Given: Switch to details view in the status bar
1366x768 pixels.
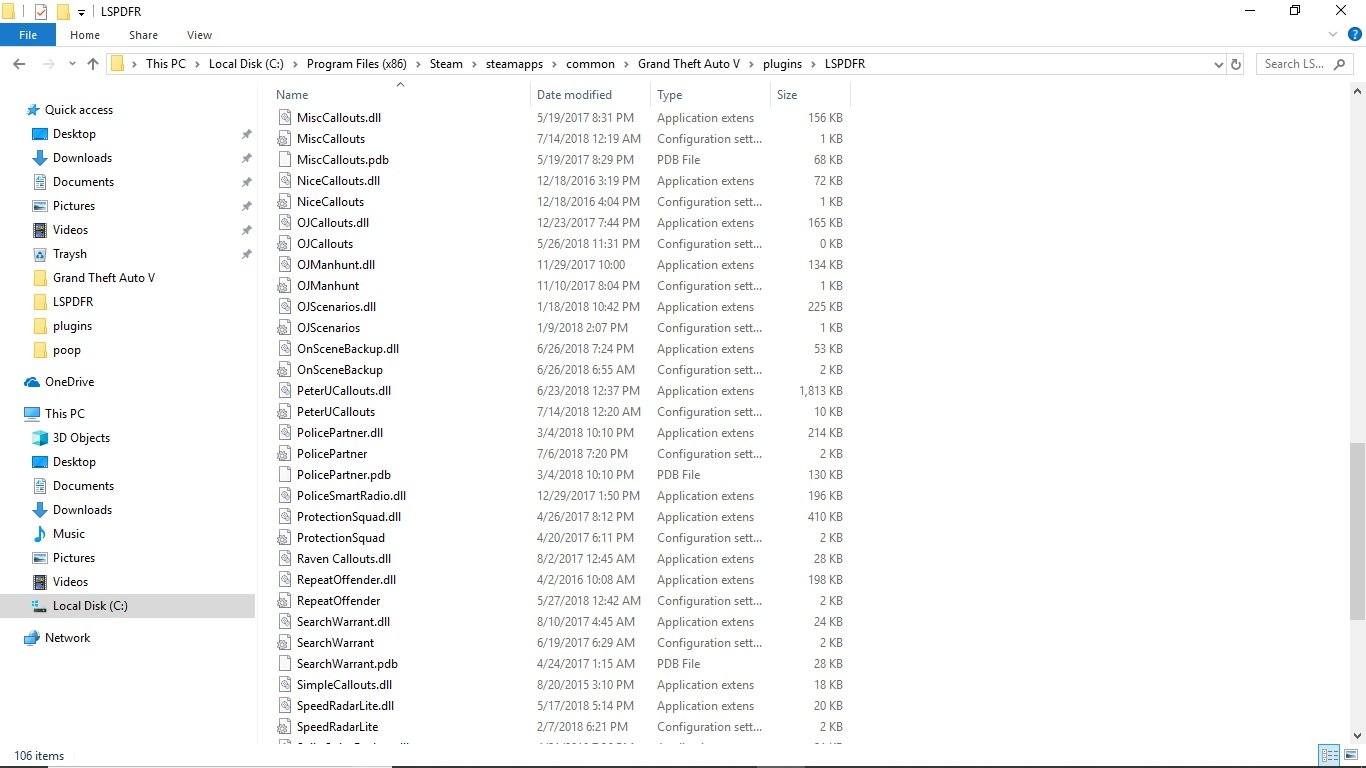Looking at the screenshot, I should coord(1329,755).
